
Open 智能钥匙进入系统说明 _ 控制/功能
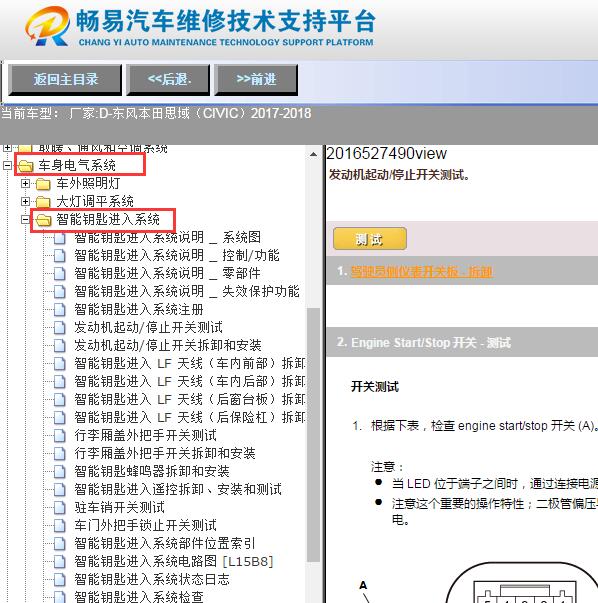click(177, 255)
